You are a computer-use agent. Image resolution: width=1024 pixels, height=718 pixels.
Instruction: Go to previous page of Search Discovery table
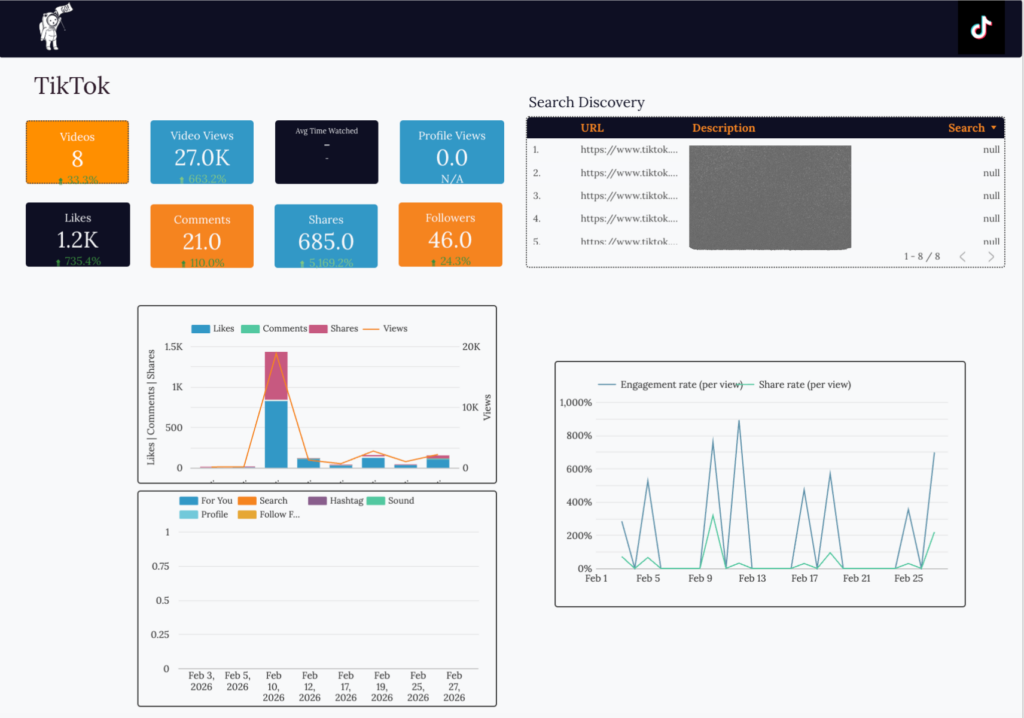click(x=963, y=257)
